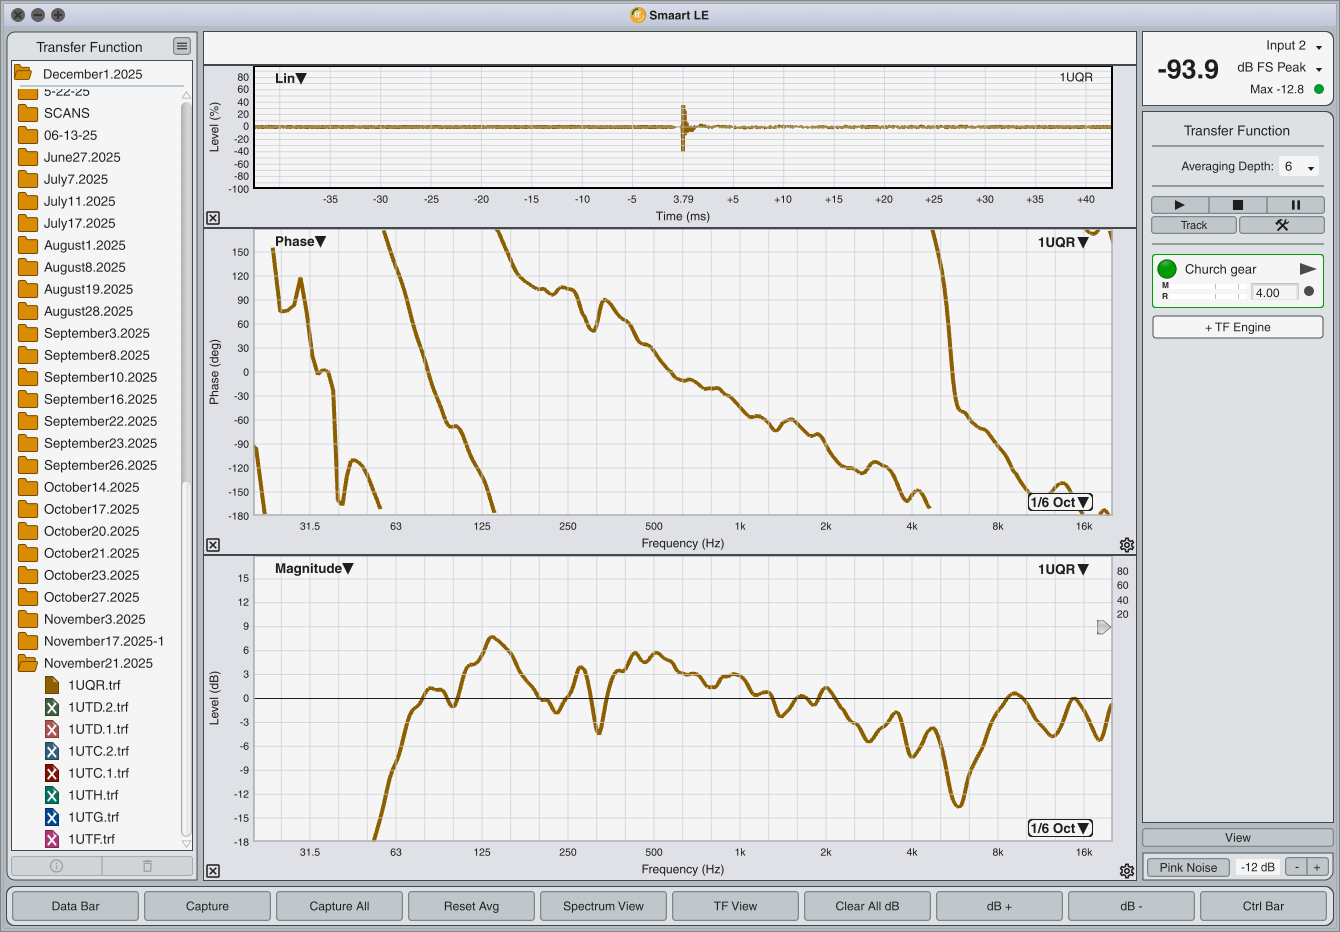Open the Transfer Function data bar menu icon
Screen dimensions: 1340x932
(181, 46)
